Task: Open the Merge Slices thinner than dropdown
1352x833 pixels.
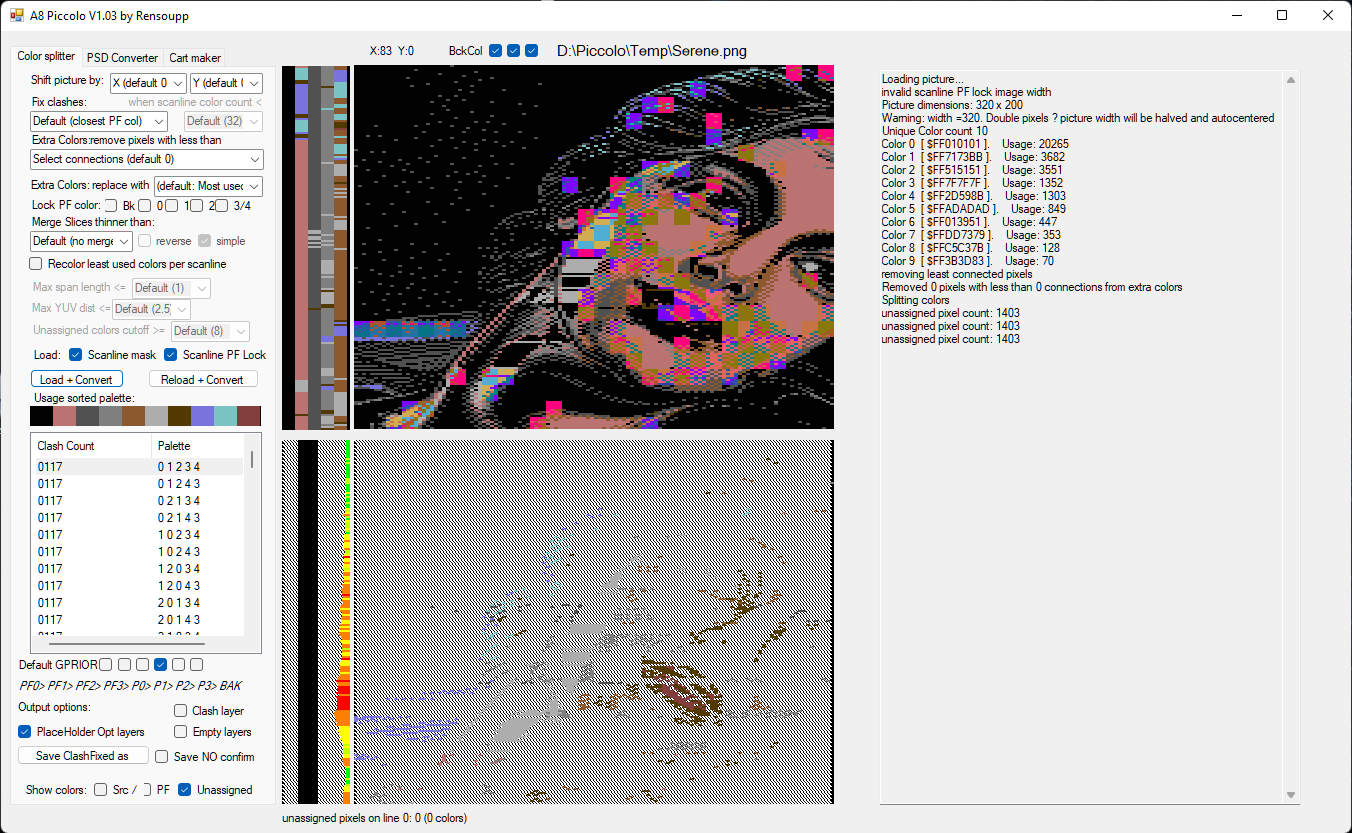Action: click(x=81, y=241)
